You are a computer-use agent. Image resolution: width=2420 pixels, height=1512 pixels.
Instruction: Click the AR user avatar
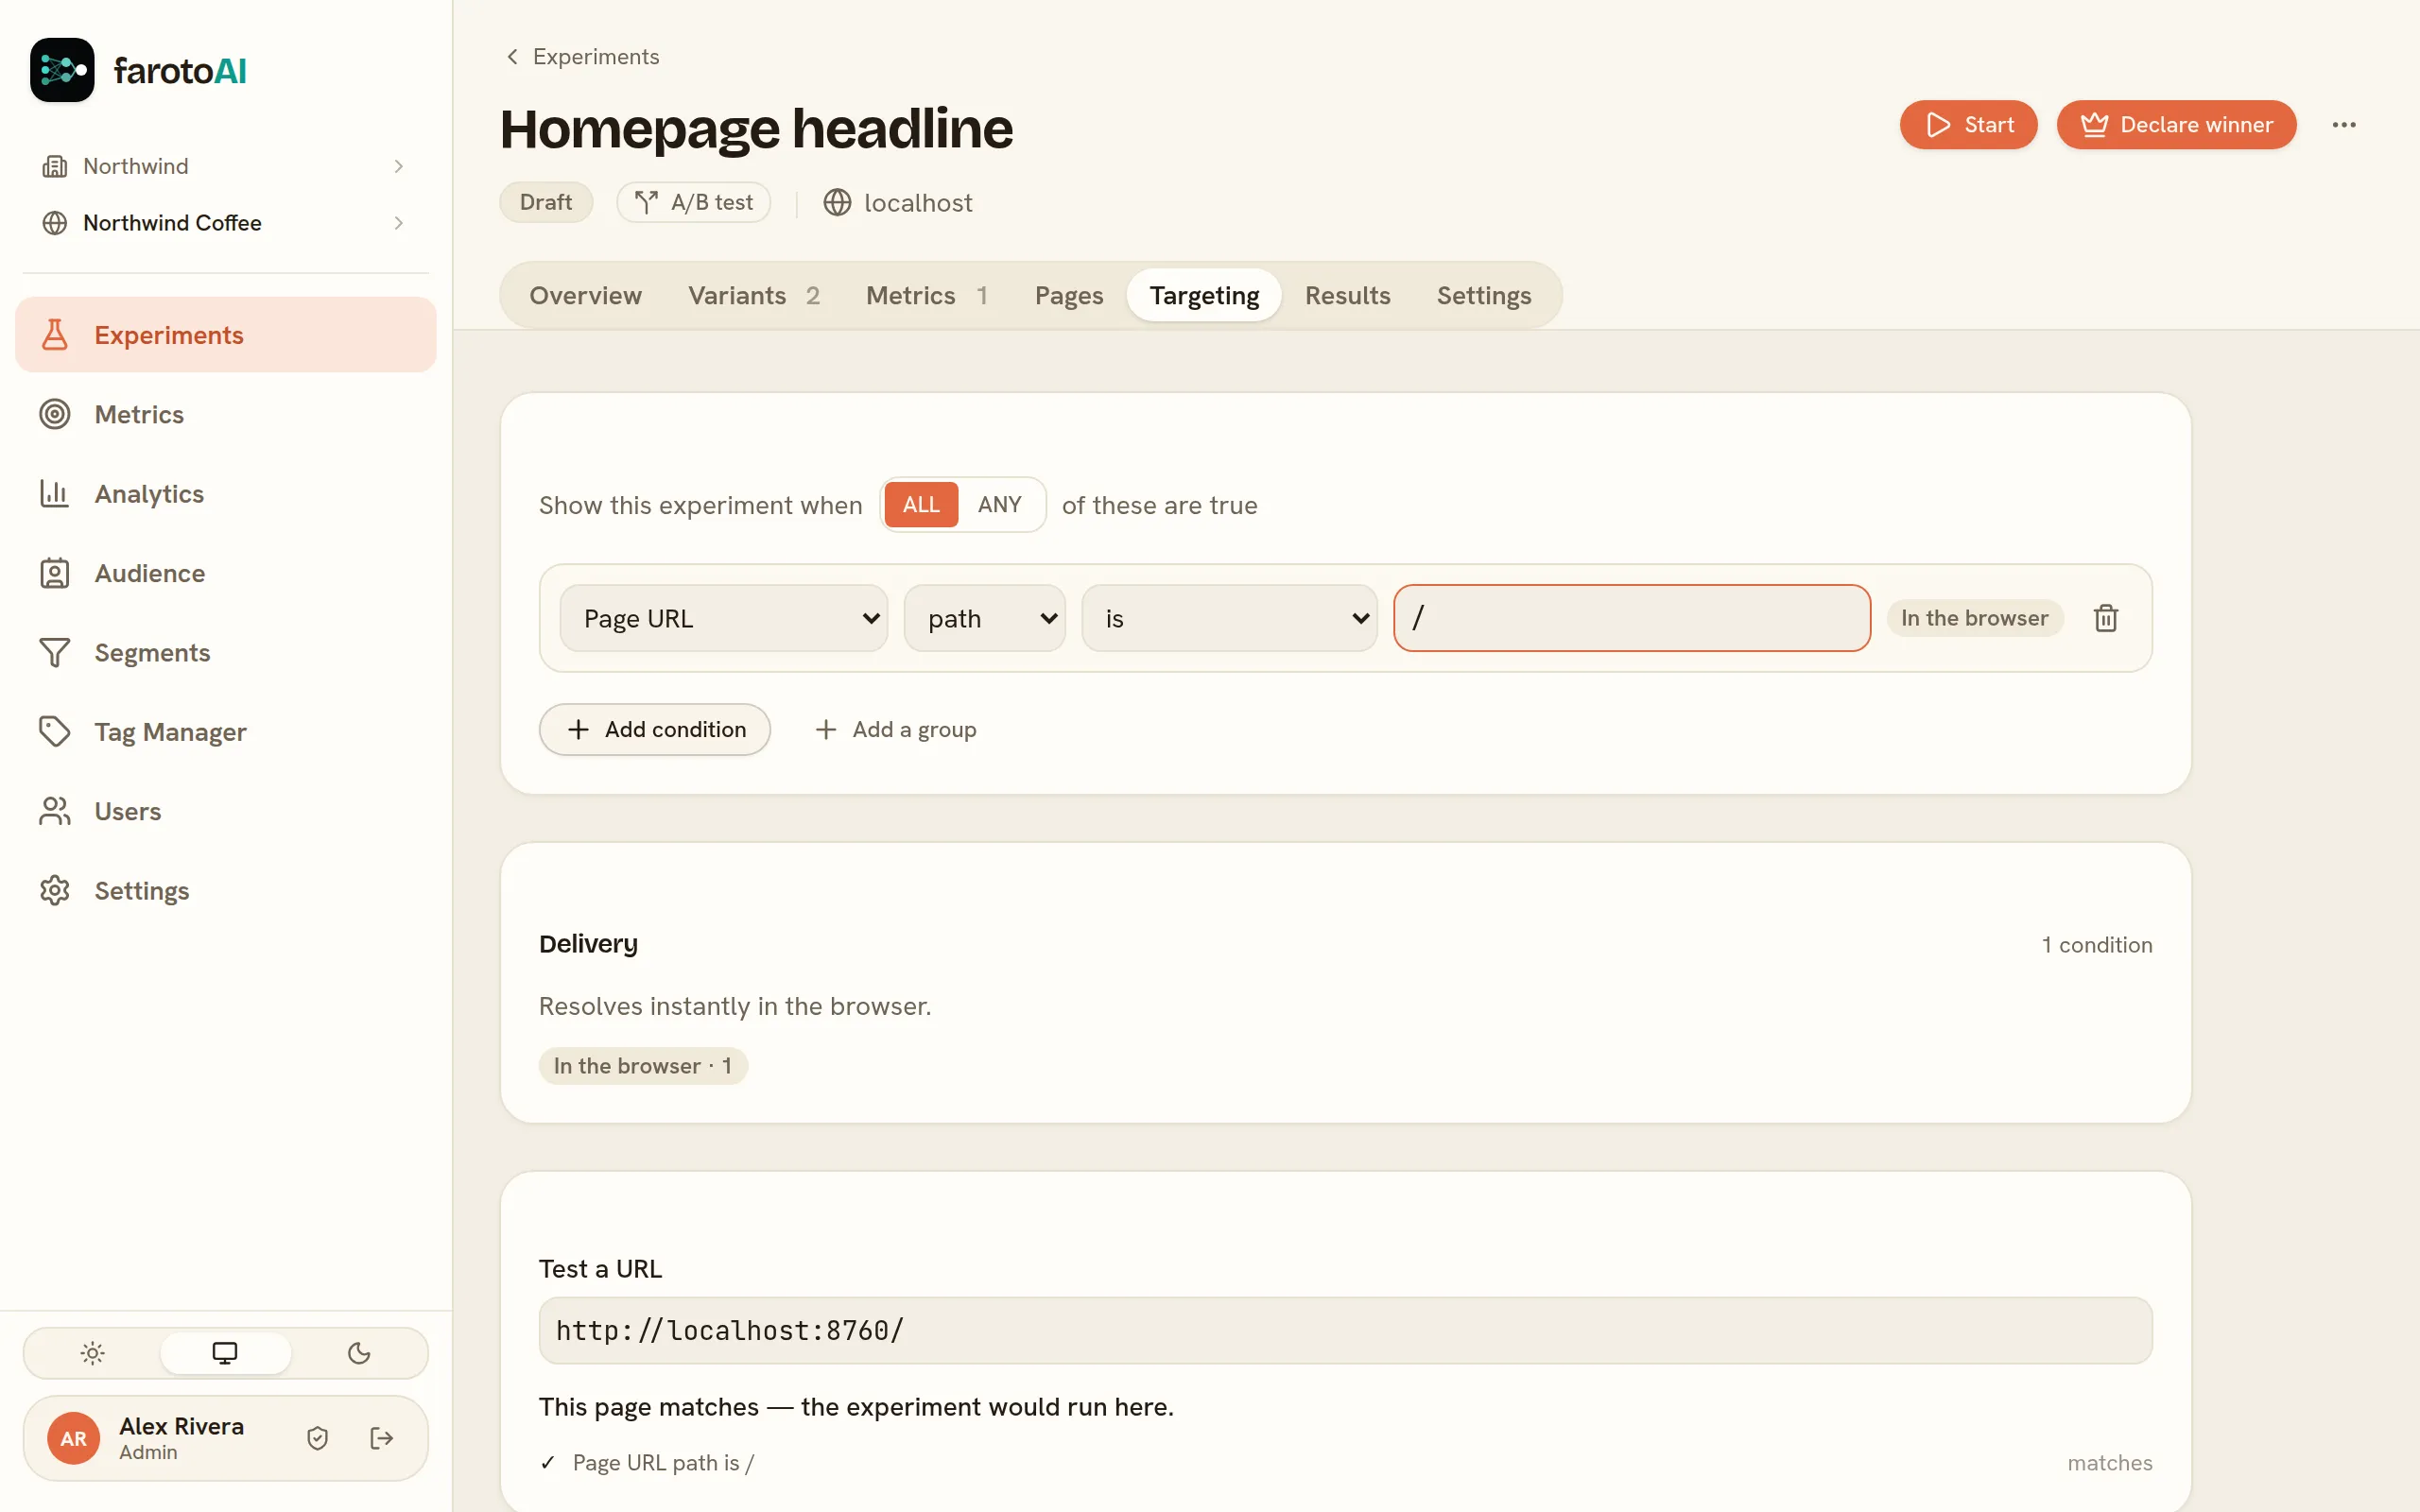point(73,1438)
